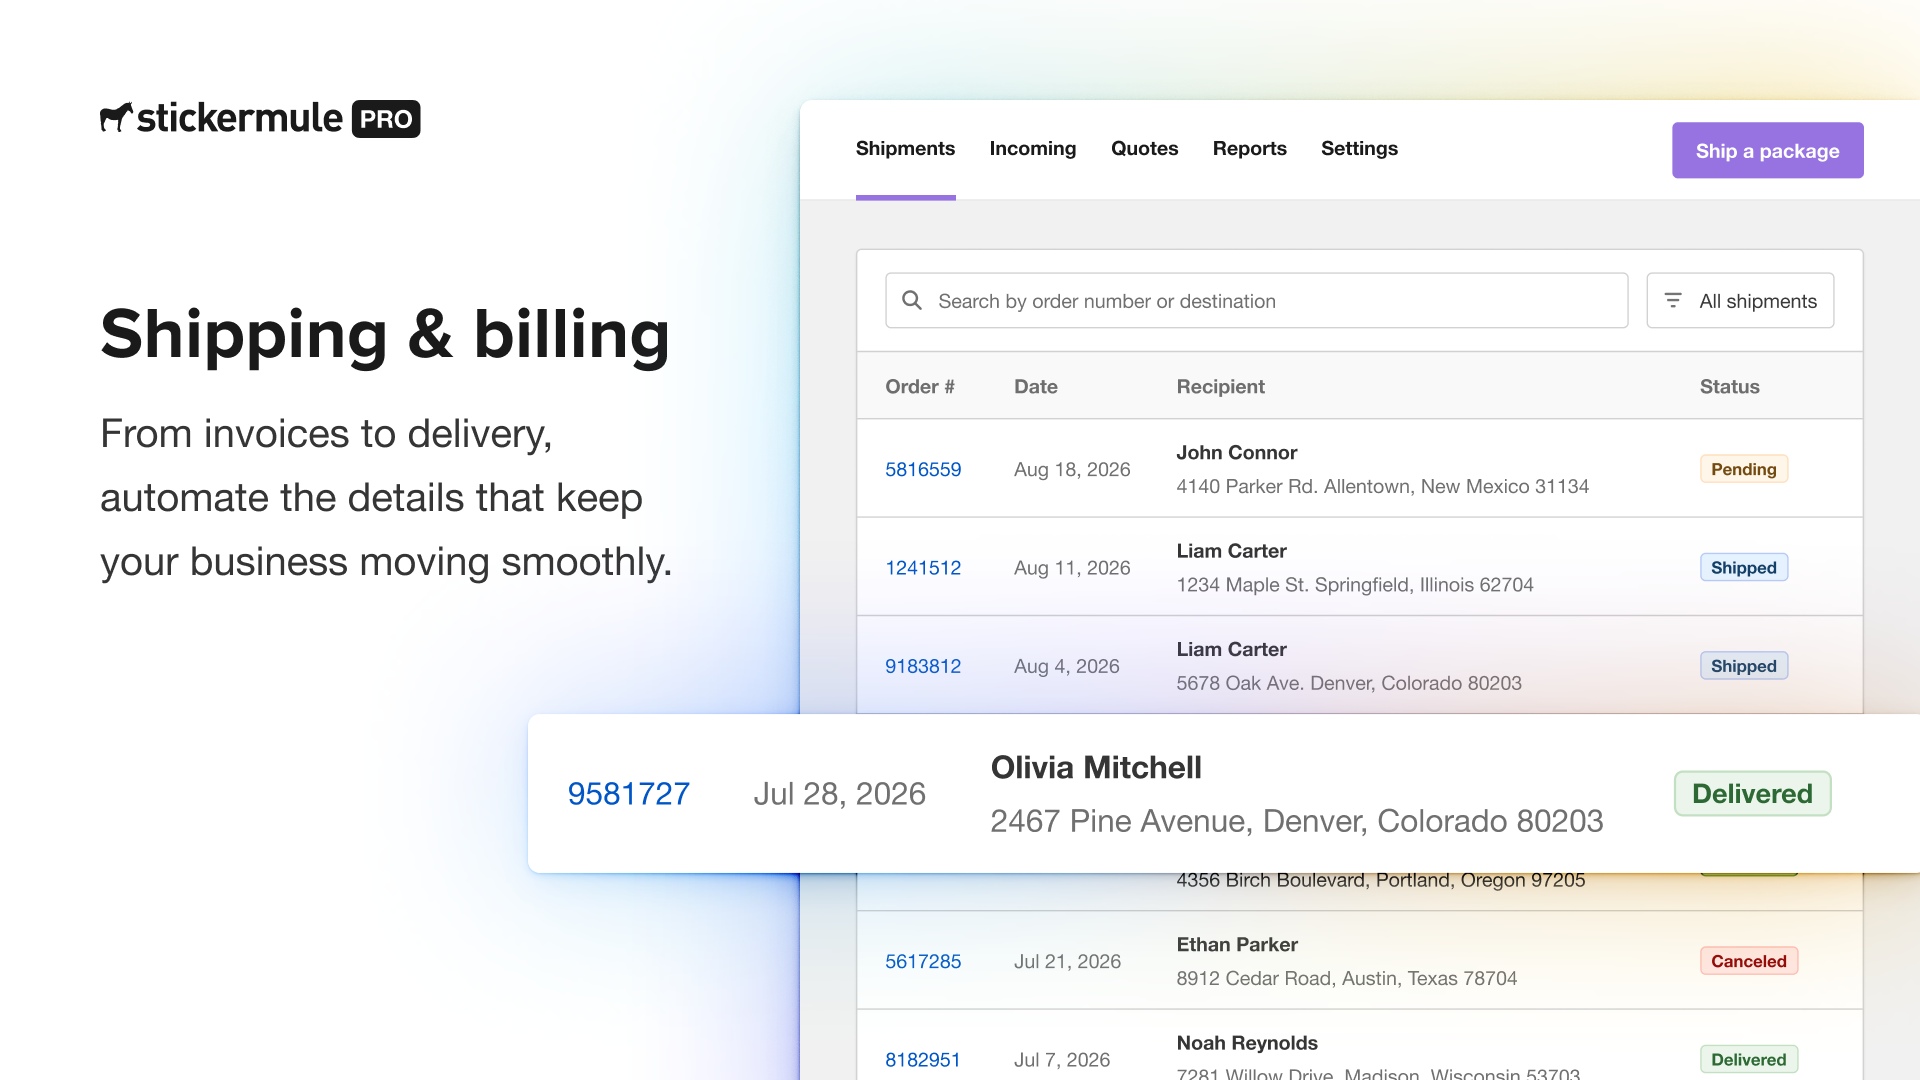Click Noah Reynolds' Delivered badge
The width and height of the screenshot is (1920, 1080).
coord(1749,1059)
